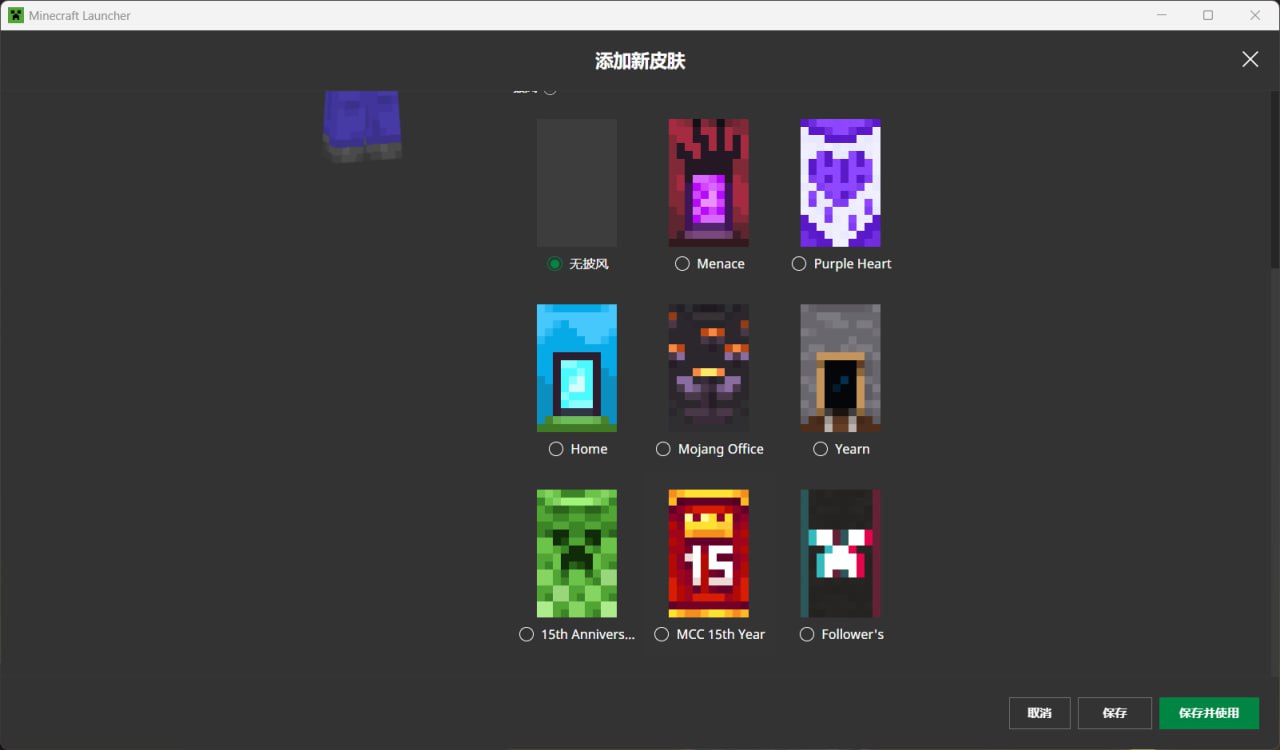This screenshot has width=1280, height=750.
Task: Click the Purple Heart cape image
Action: point(840,183)
